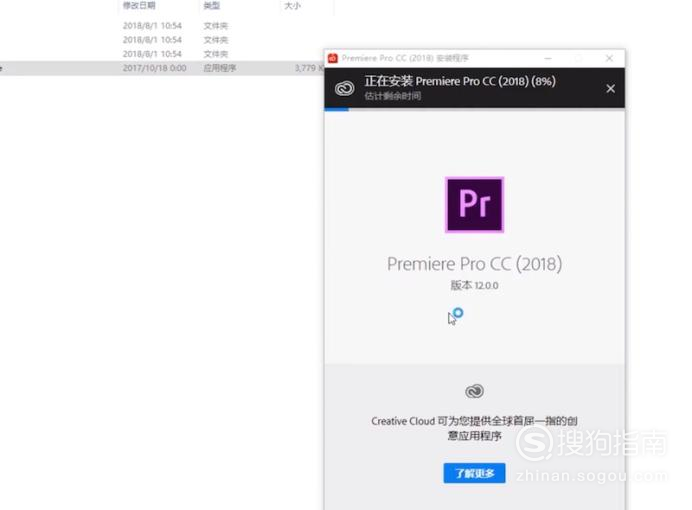Sort by 类型 column header in Explorer
Image resolution: width=692 pixels, height=510 pixels.
coord(212,6)
